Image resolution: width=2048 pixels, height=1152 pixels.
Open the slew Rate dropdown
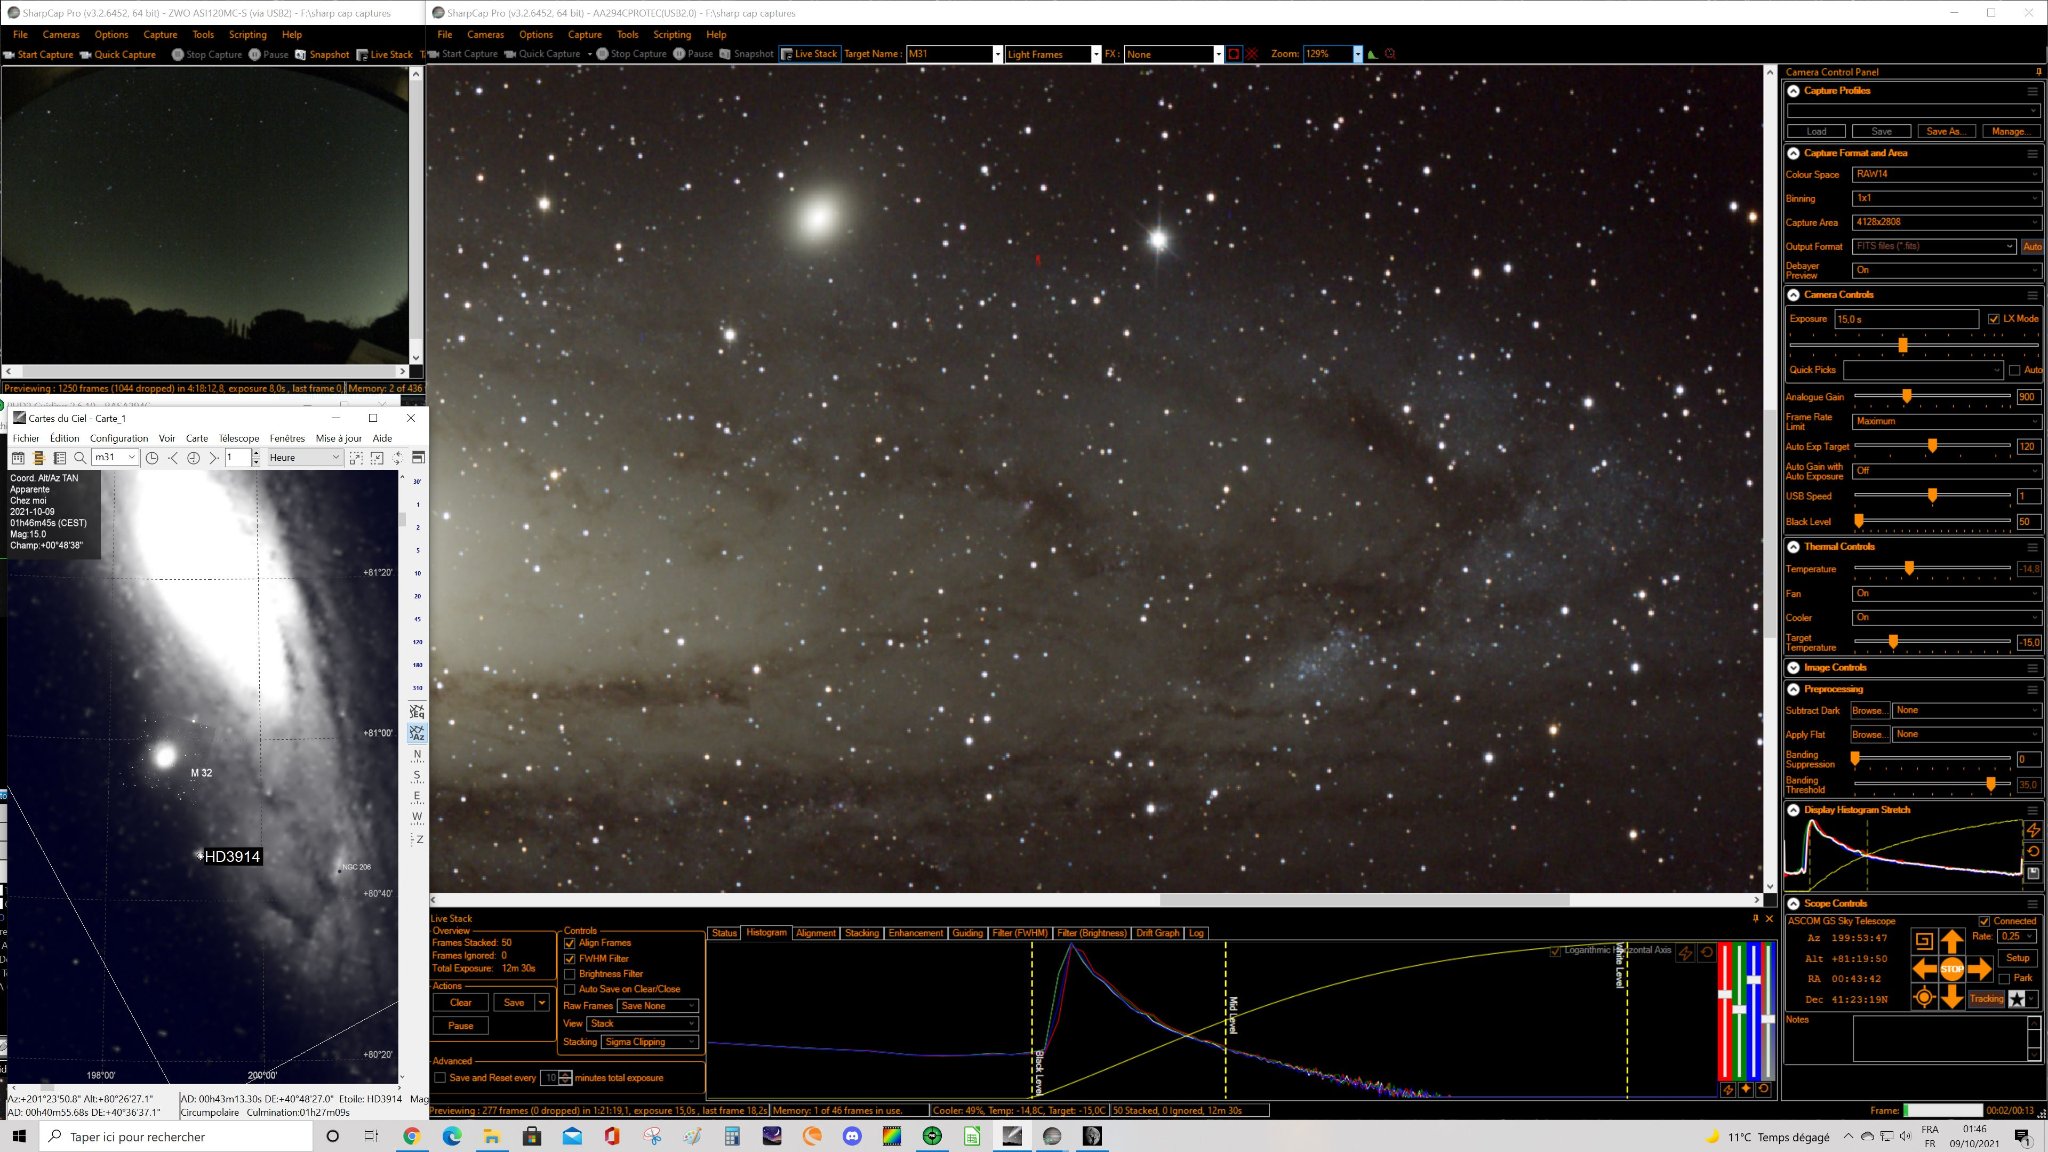(2017, 937)
